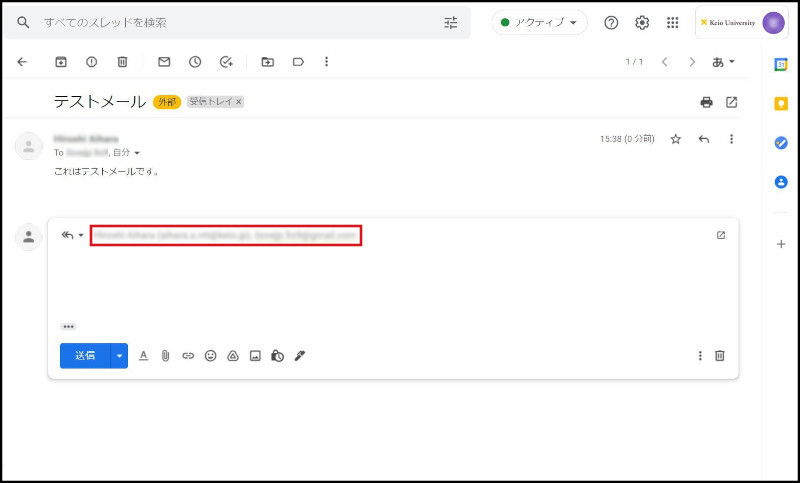The width and height of the screenshot is (800, 483).
Task: Remove the 受信トレイ label from the email
Action: click(239, 102)
